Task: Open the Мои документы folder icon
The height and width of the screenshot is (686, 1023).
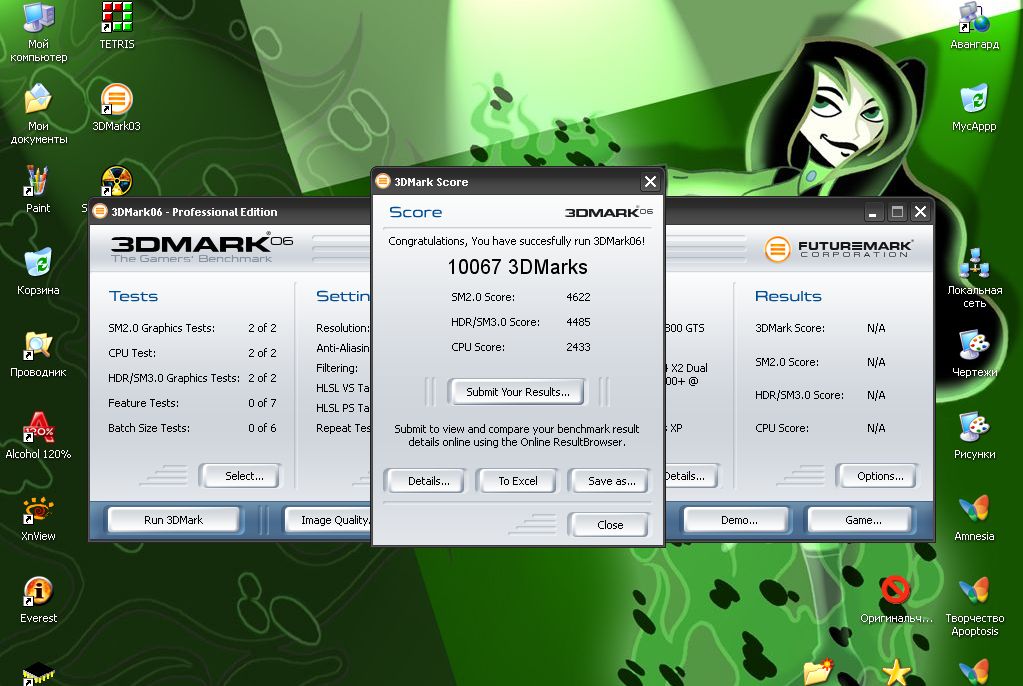Action: click(x=38, y=114)
